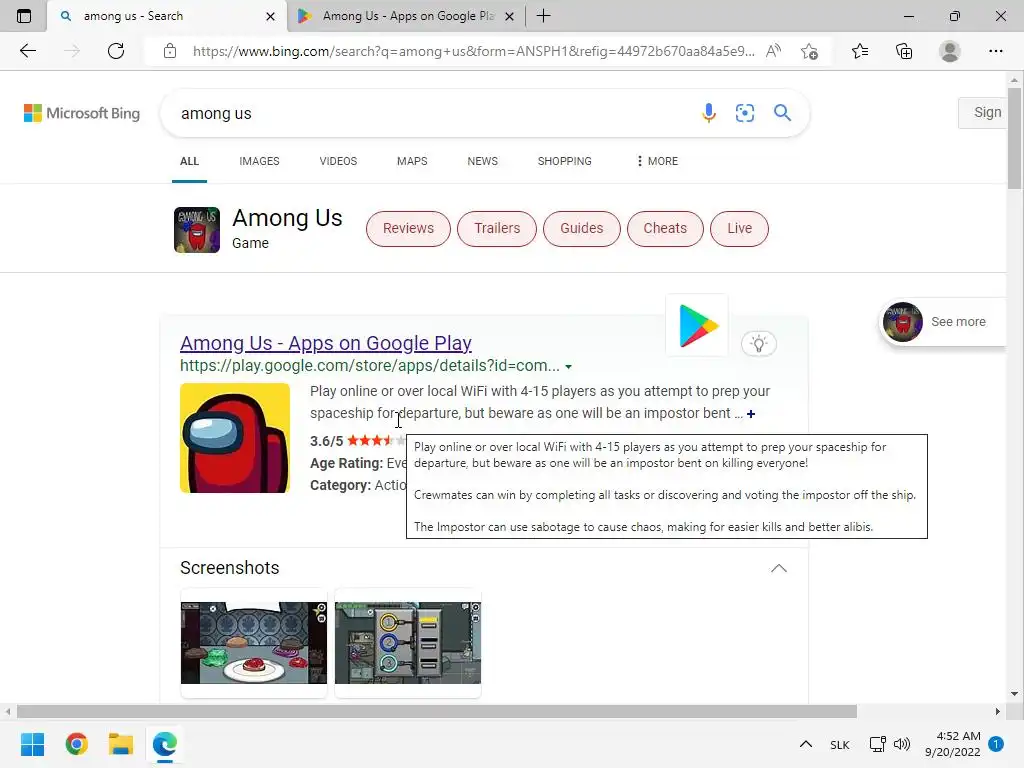Image resolution: width=1024 pixels, height=768 pixels.
Task: Add this page to favorites star icon
Action: point(810,51)
